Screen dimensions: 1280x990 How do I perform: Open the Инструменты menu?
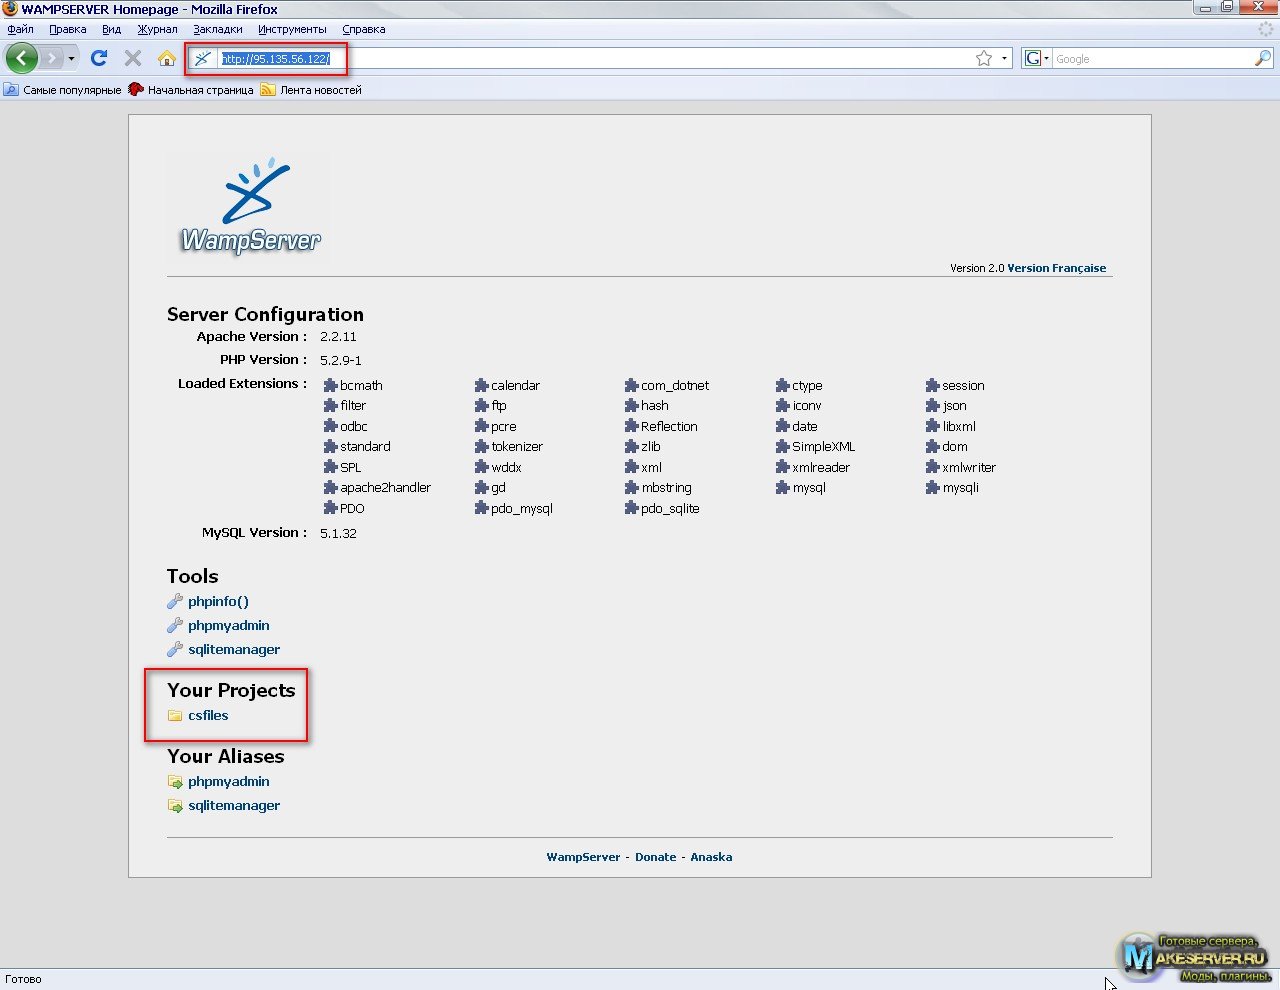[292, 29]
